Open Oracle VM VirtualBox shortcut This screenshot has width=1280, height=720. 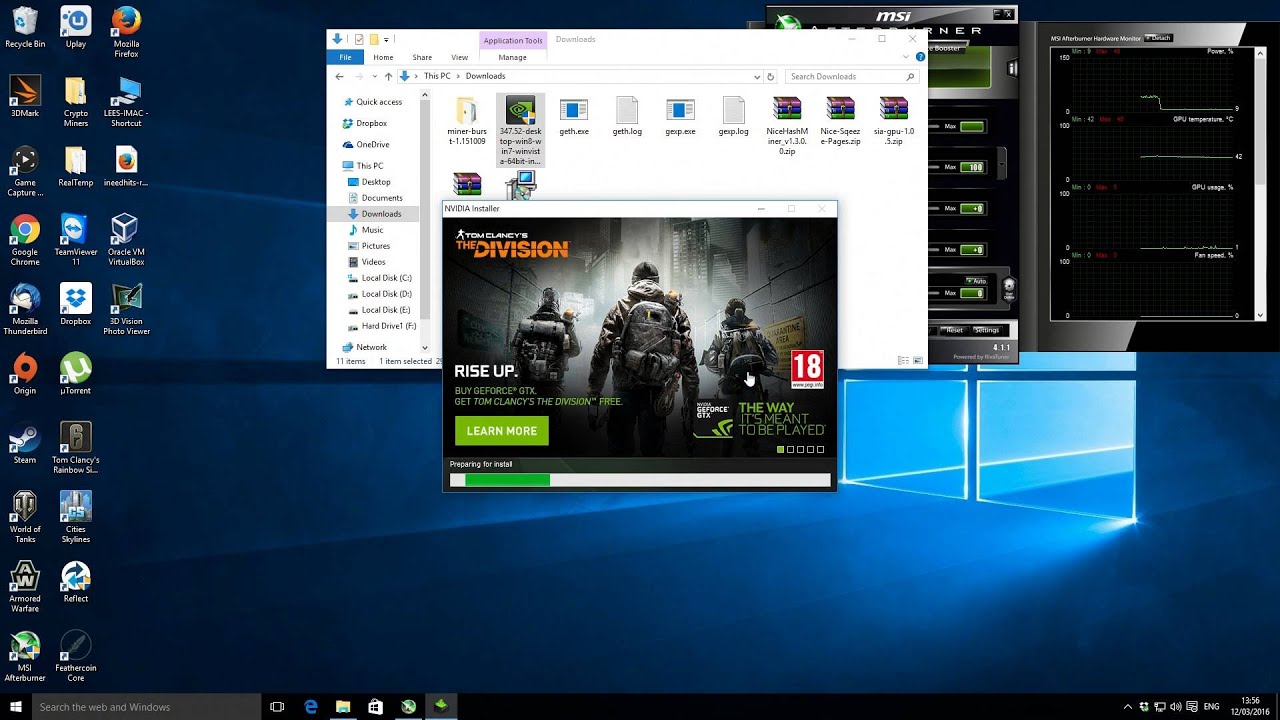[126, 239]
